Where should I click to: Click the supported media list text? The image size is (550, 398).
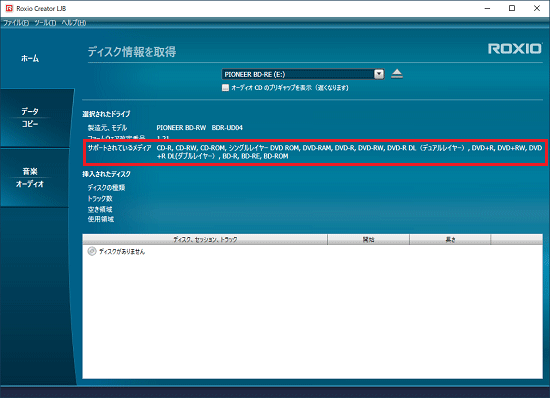(349, 152)
